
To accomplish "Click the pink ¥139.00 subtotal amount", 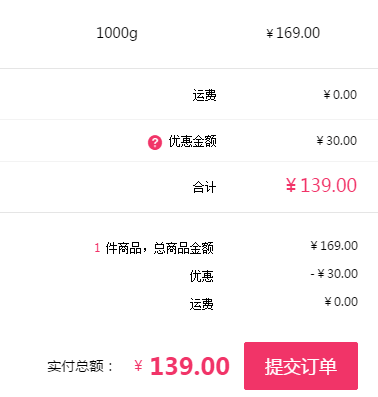I will [x=321, y=185].
